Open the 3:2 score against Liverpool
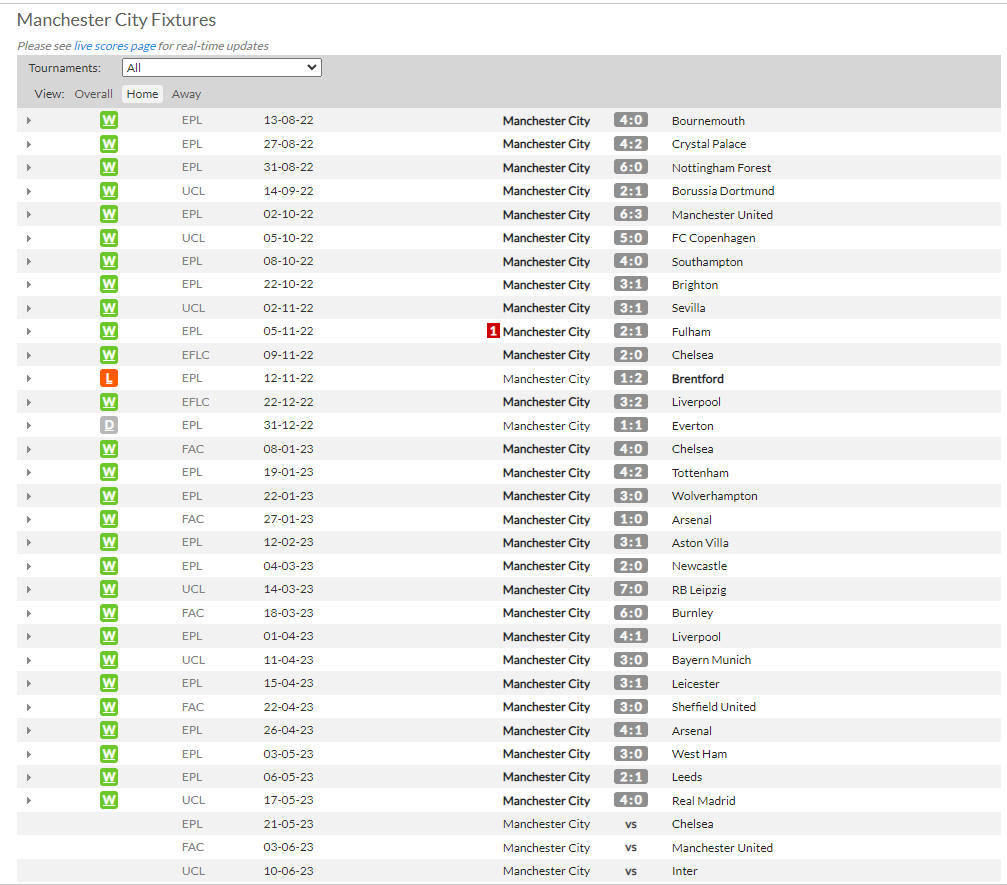The height and width of the screenshot is (885, 1007). (x=631, y=401)
